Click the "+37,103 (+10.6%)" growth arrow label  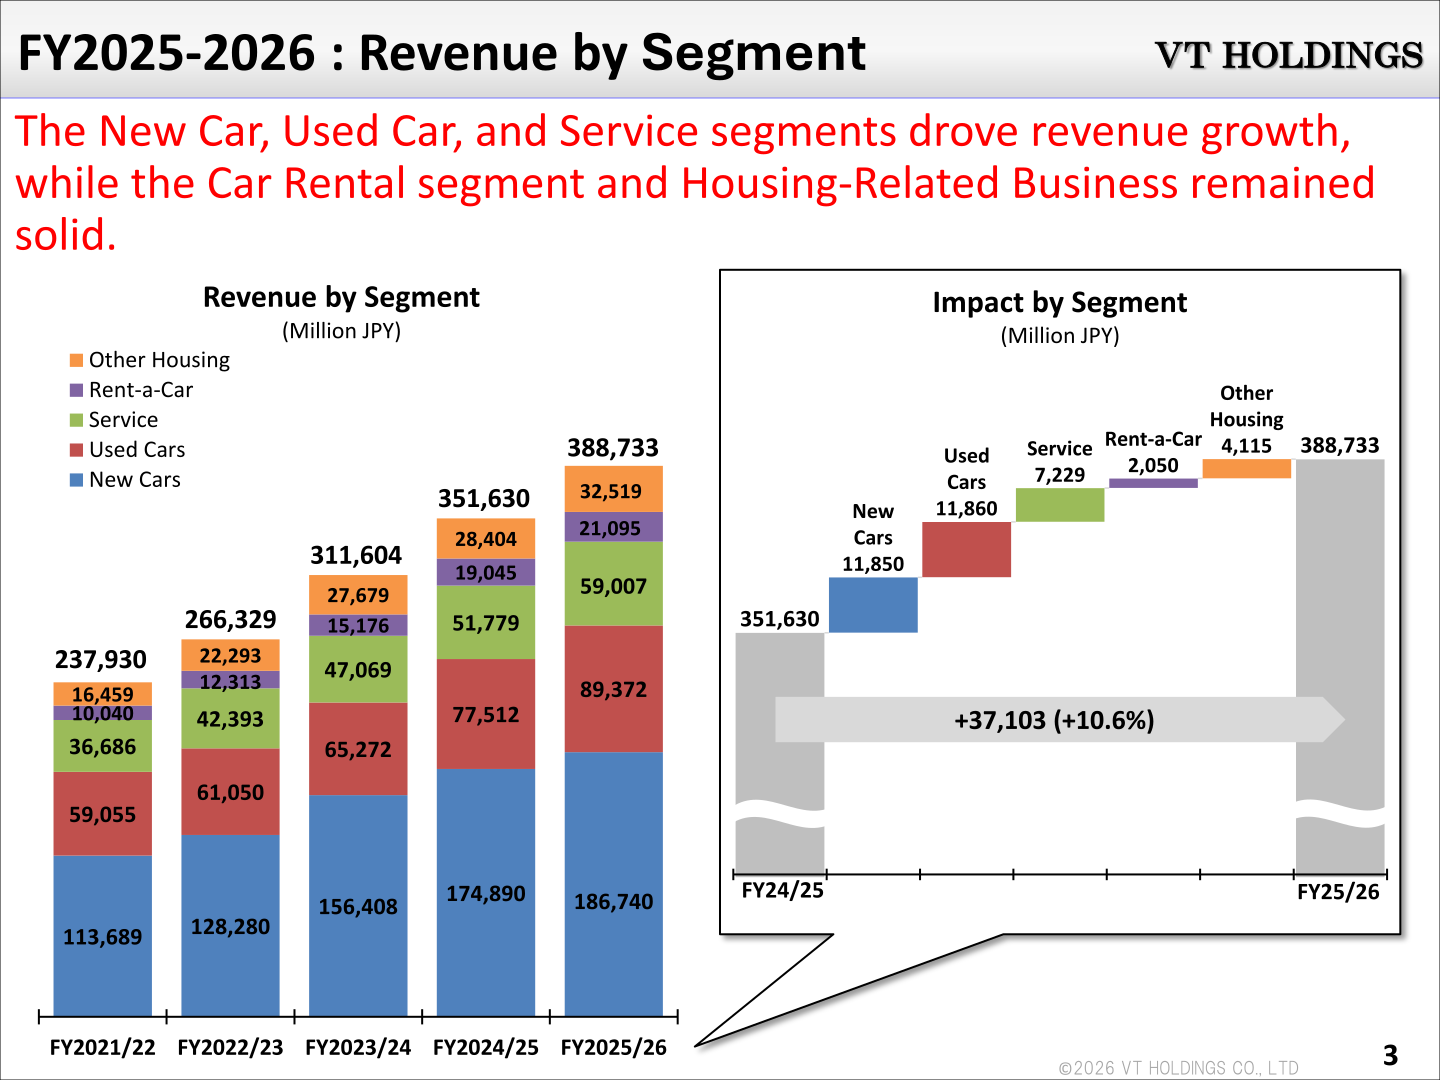1054,720
